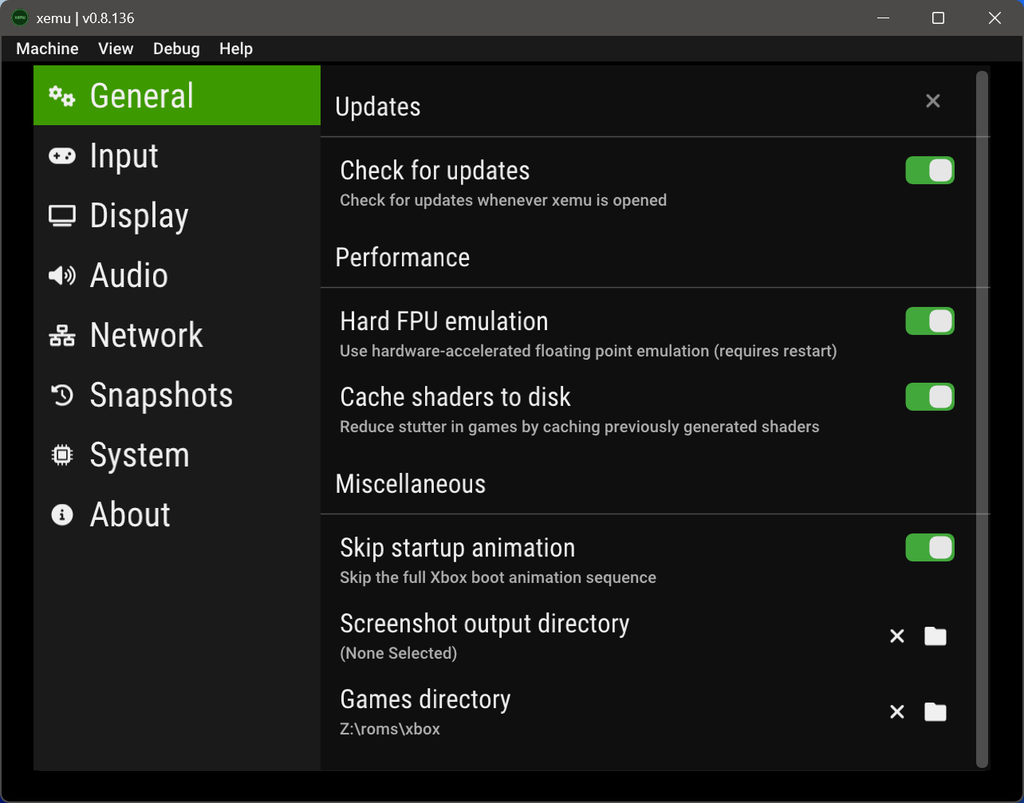Screen dimensions: 1024x803
Task: Clear the Games directory path
Action: pos(897,712)
